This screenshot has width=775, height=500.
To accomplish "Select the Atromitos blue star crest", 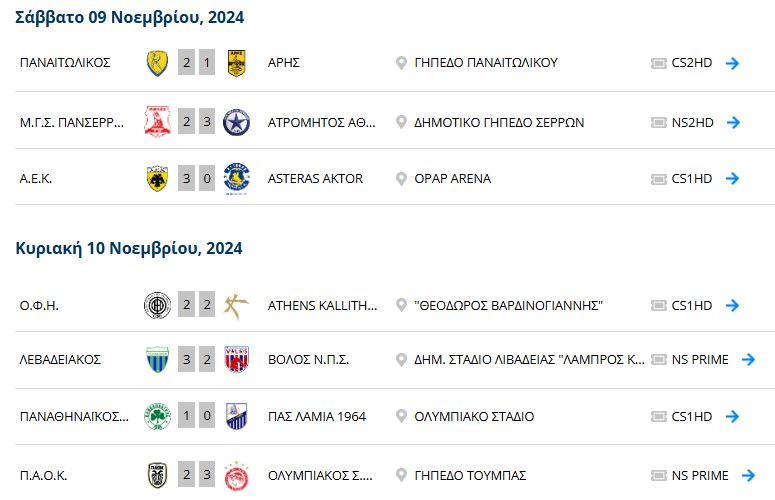I will coord(236,122).
